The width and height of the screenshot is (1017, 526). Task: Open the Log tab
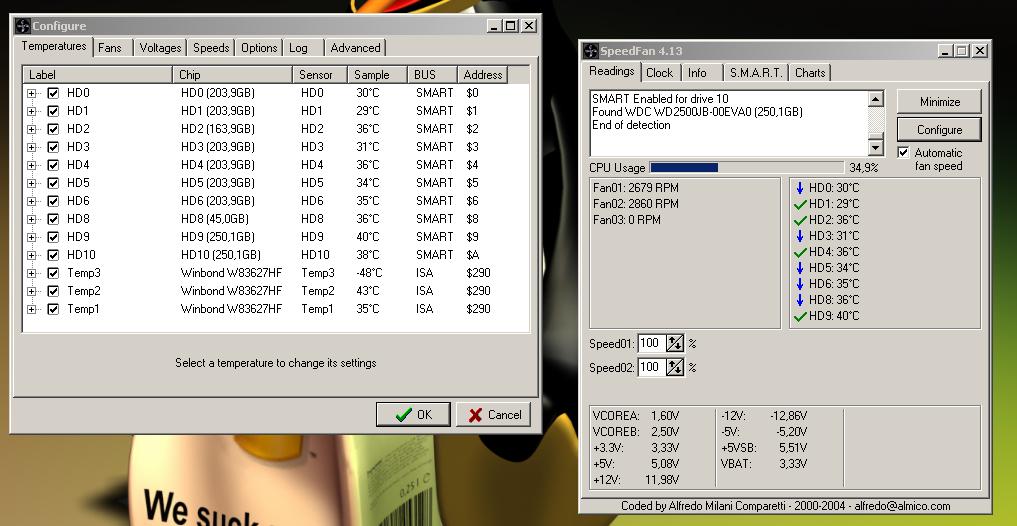[x=303, y=48]
